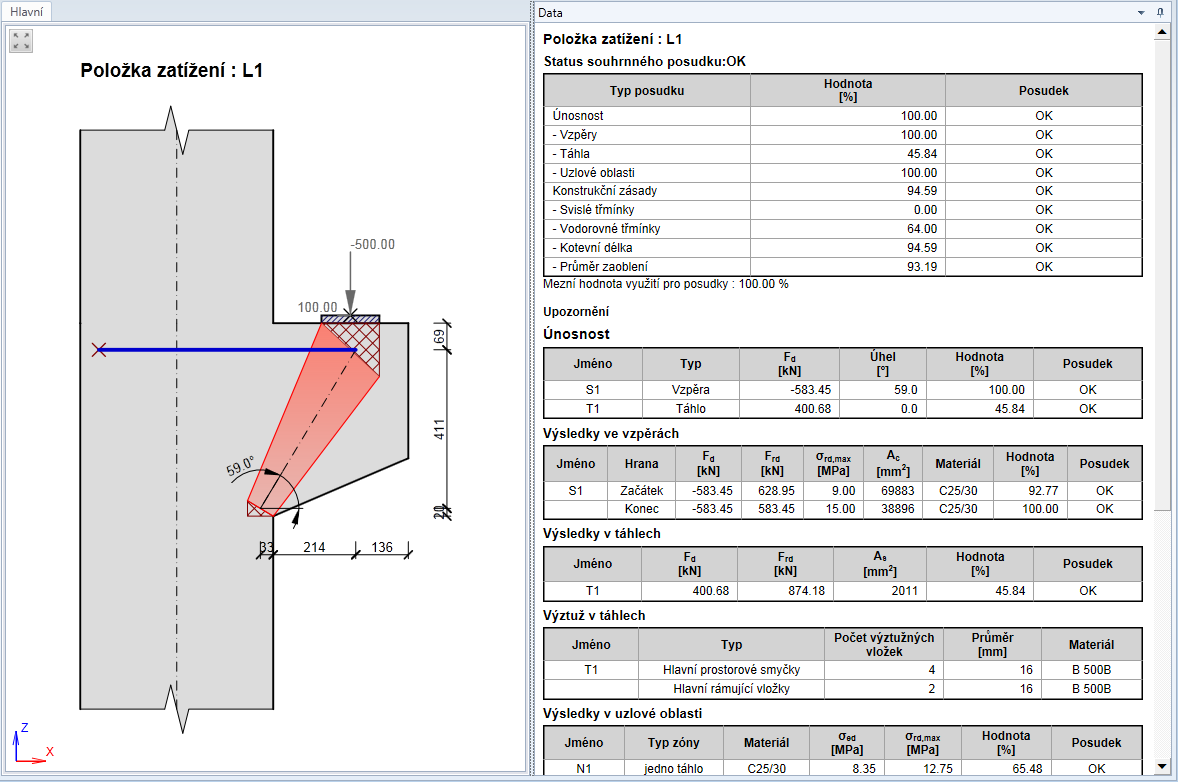Click Mezní hodnota využití pro posudky text
1178x782 pixels.
click(666, 284)
